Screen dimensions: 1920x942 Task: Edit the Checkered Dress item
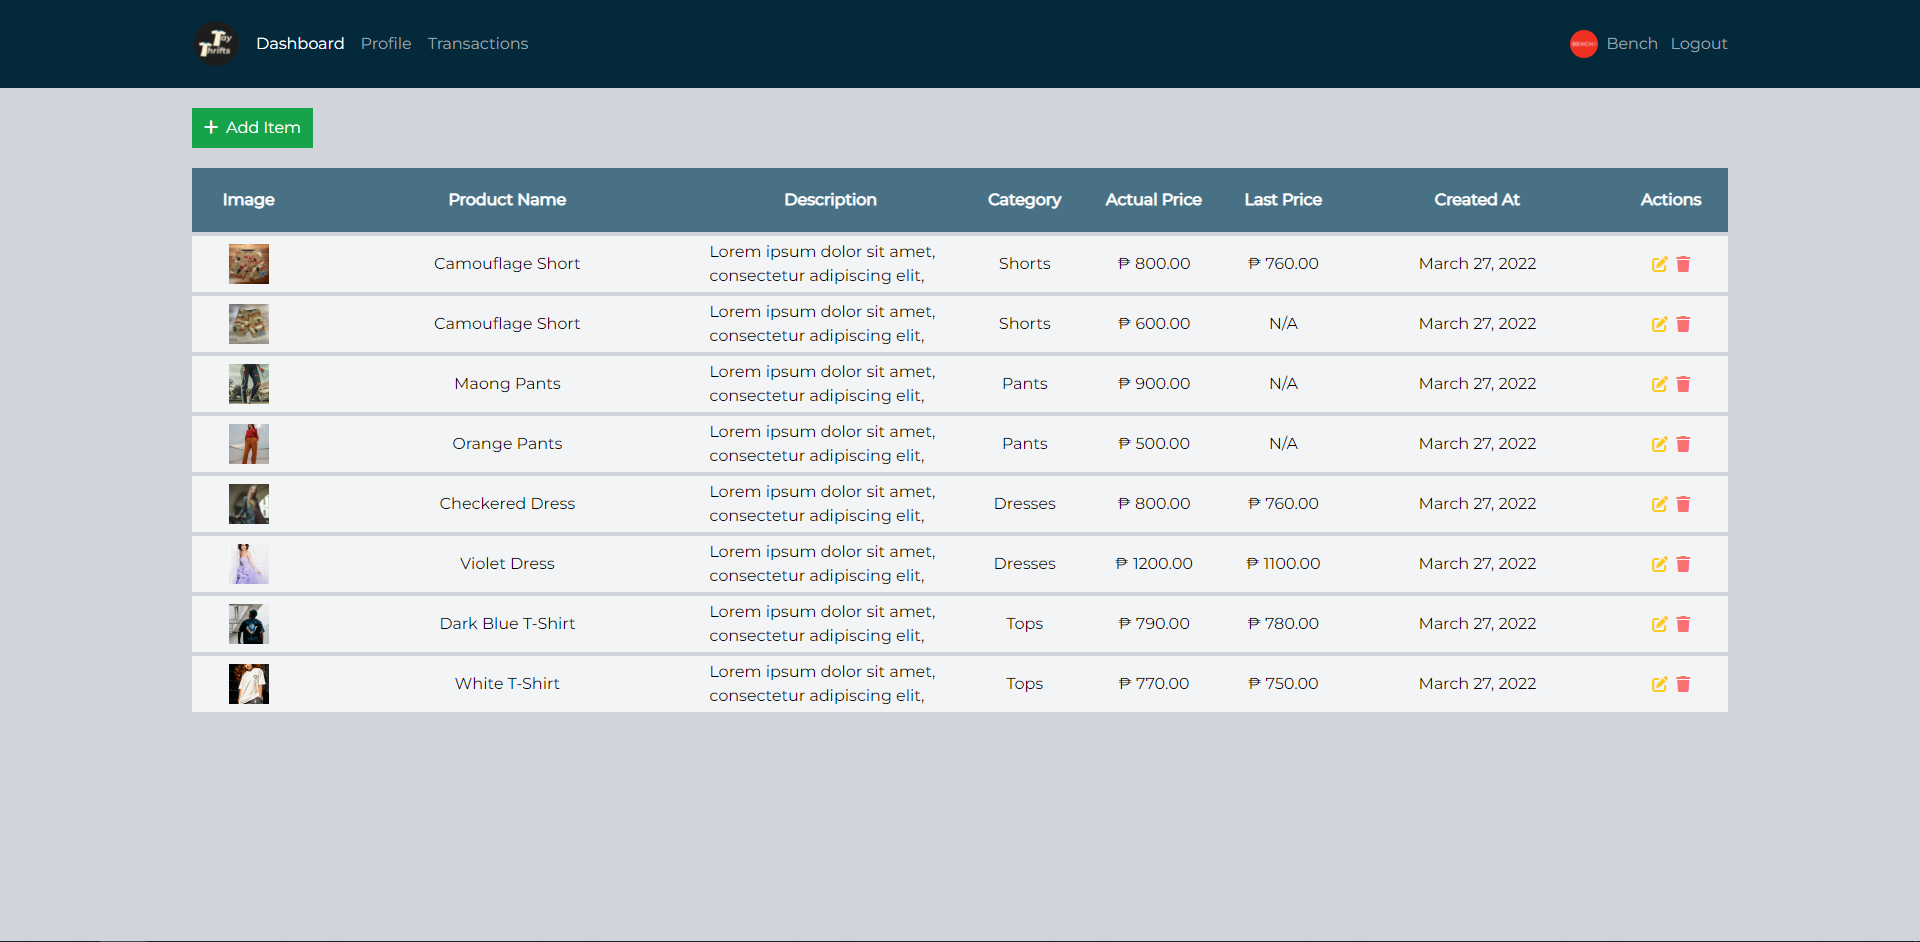coord(1659,504)
